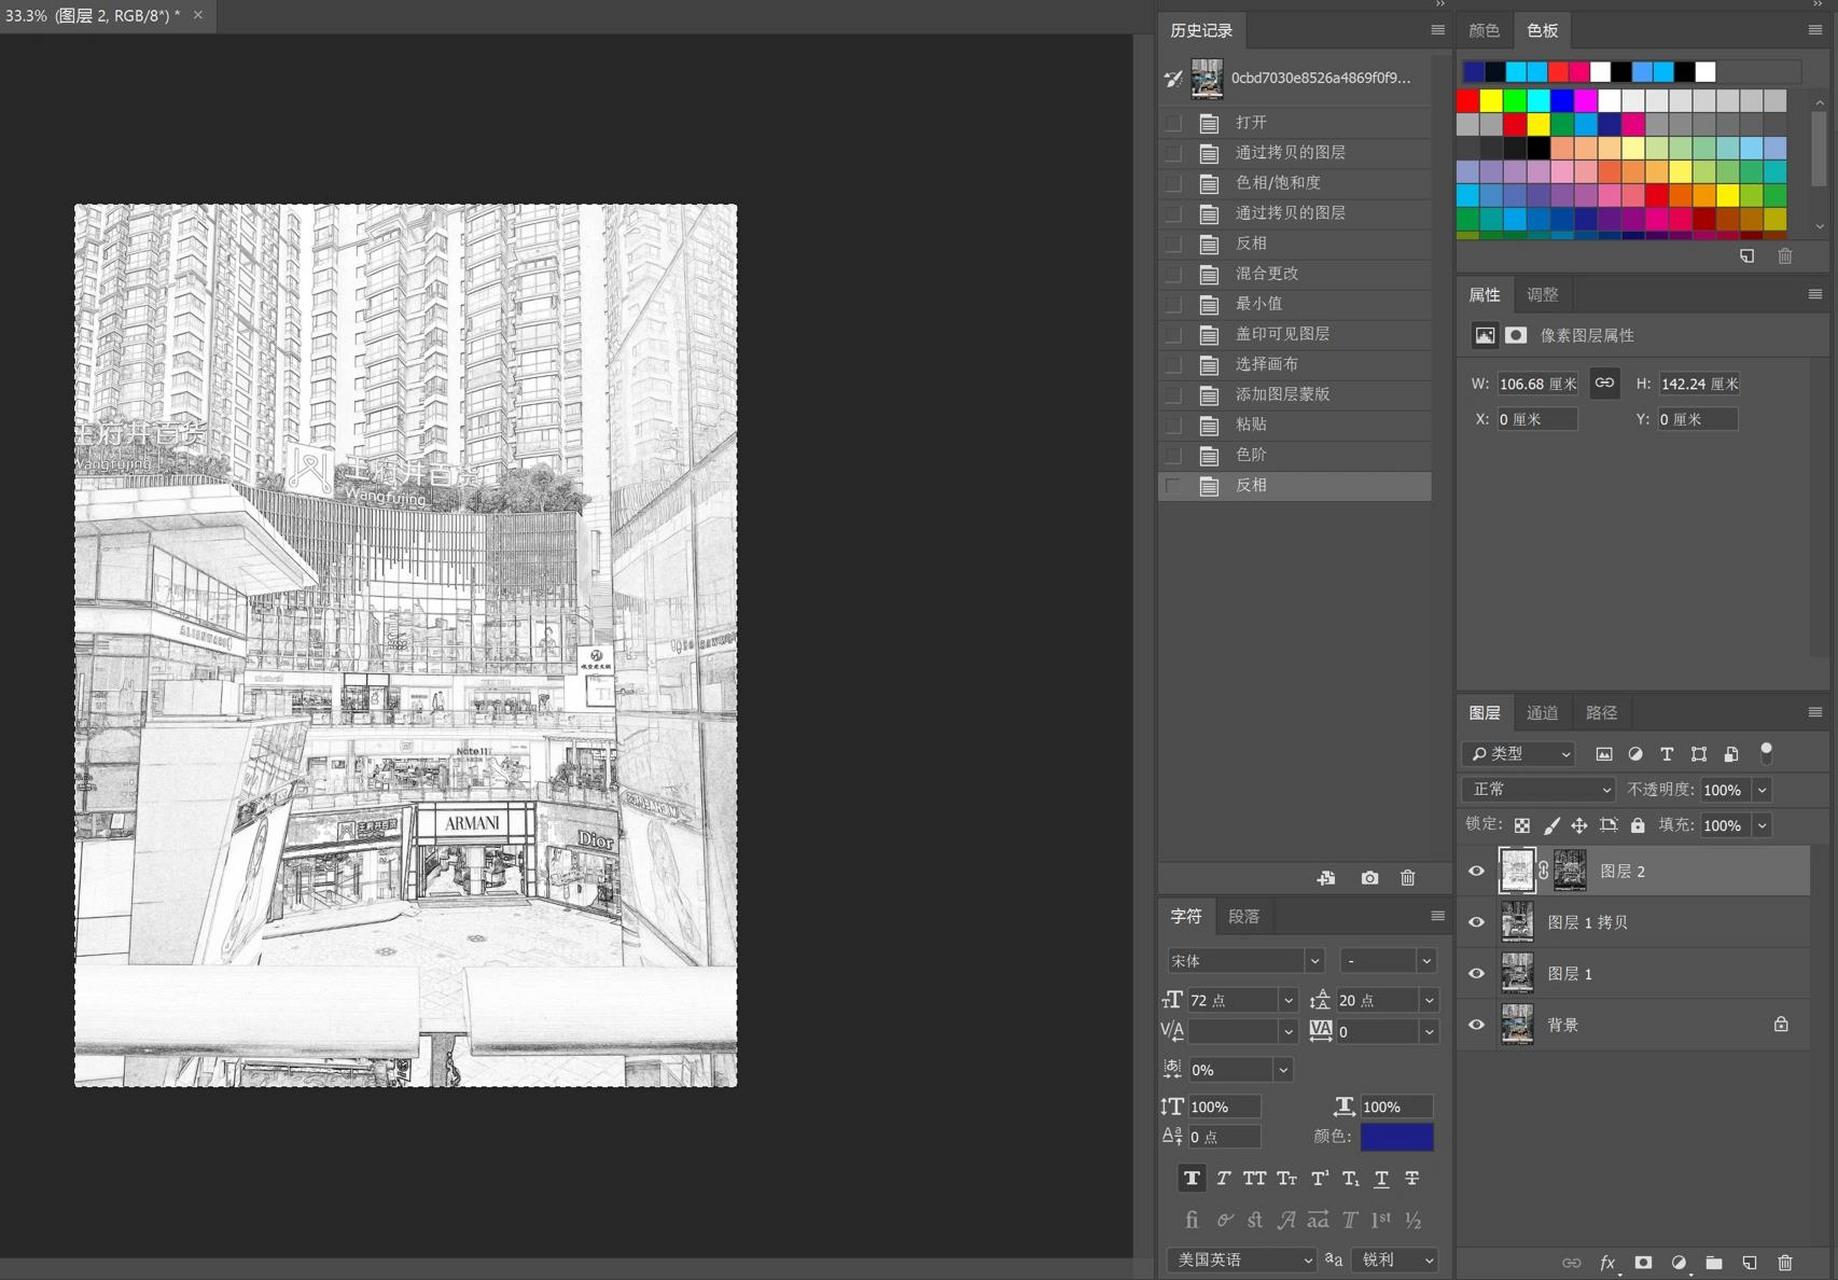This screenshot has width=1838, height=1280.
Task: Select history state 打开
Action: tap(1295, 122)
